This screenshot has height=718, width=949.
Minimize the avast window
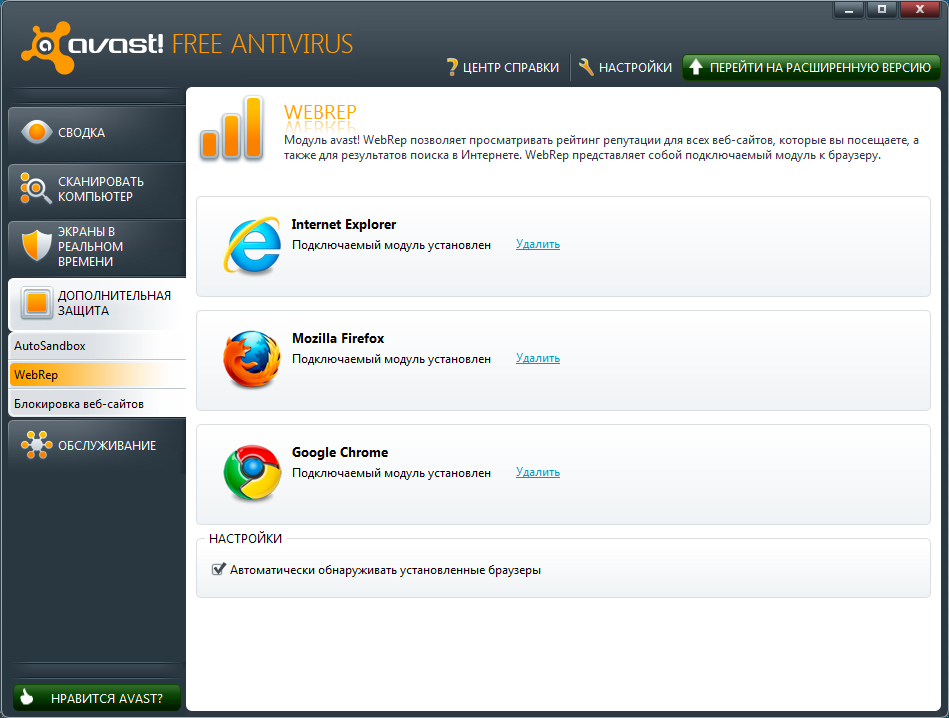click(x=849, y=10)
